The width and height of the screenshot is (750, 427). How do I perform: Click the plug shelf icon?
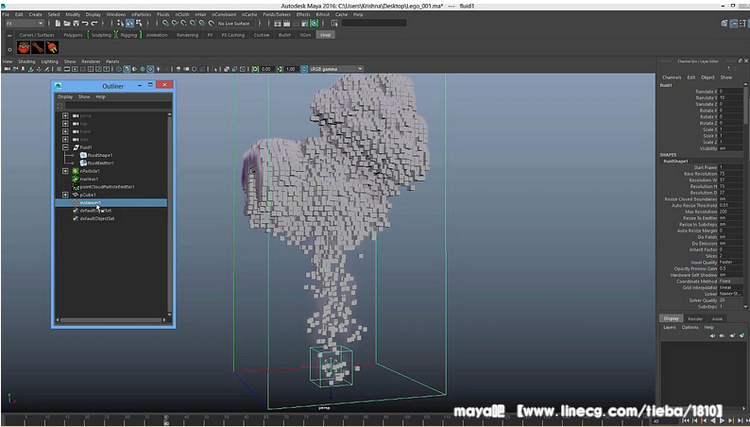[52, 47]
